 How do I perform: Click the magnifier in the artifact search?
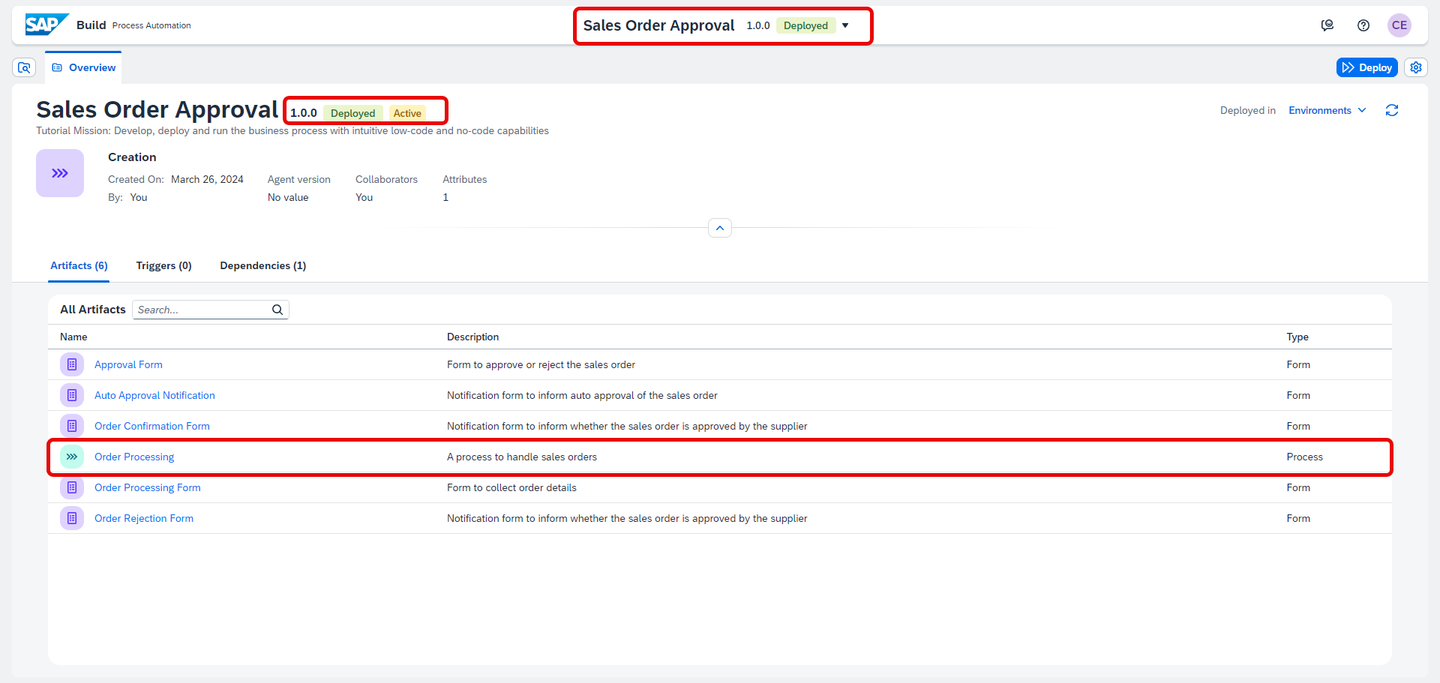(278, 310)
